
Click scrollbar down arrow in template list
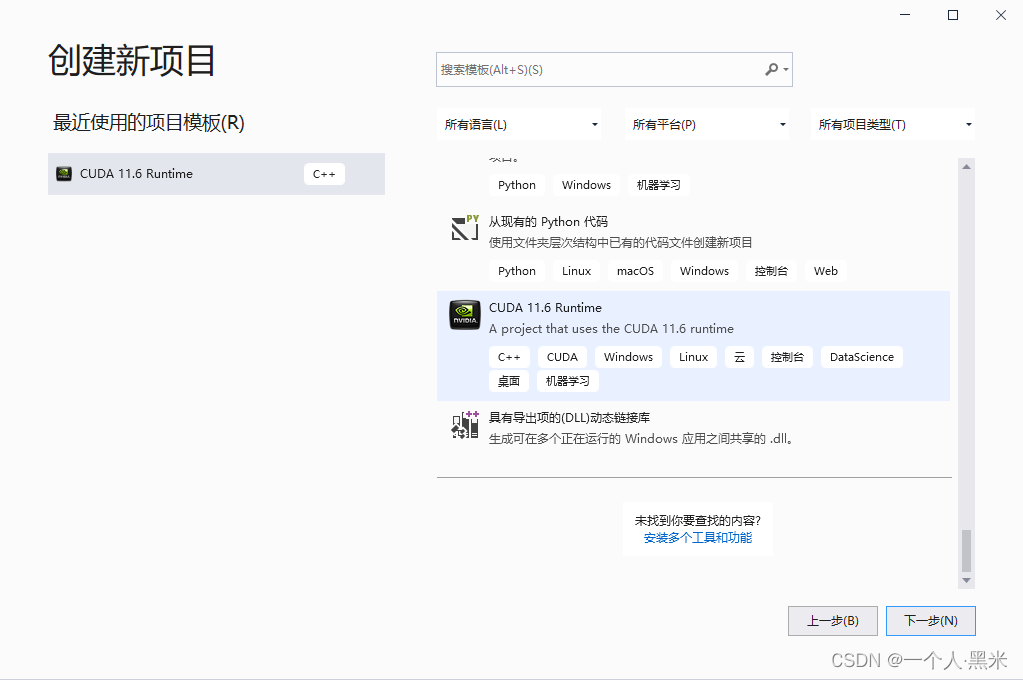pos(966,580)
